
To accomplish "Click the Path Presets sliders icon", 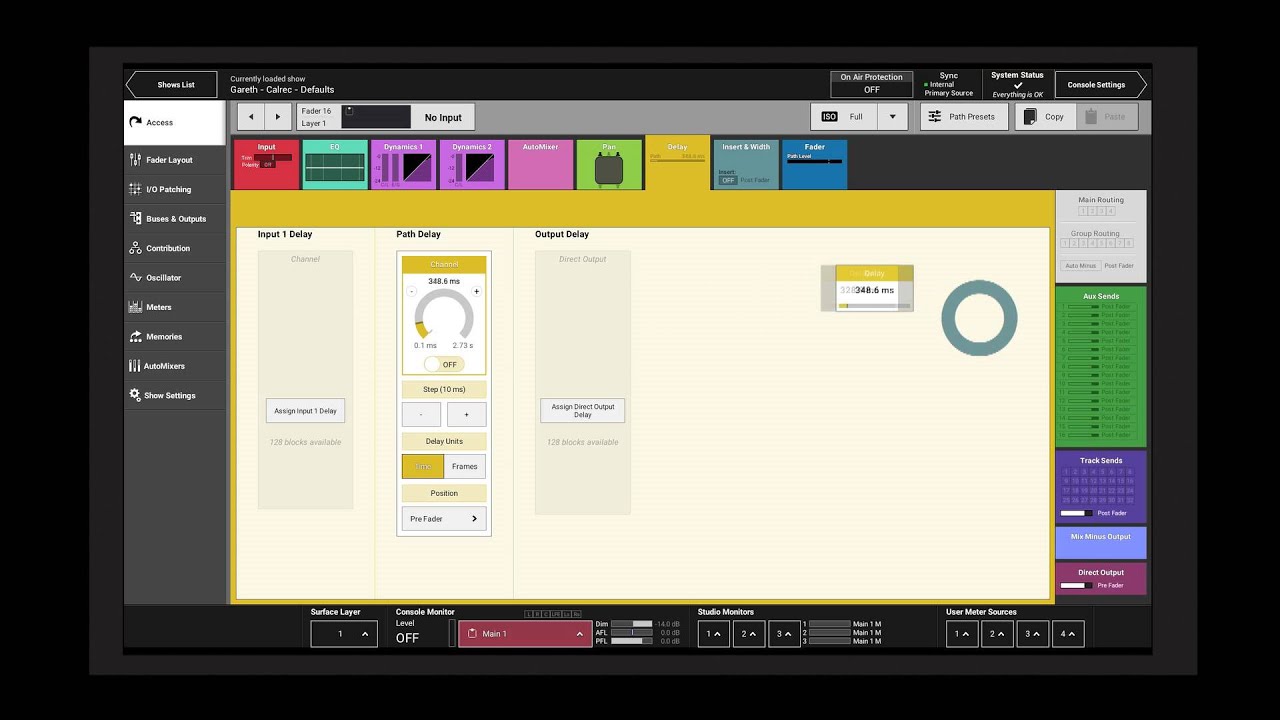I will (x=935, y=117).
